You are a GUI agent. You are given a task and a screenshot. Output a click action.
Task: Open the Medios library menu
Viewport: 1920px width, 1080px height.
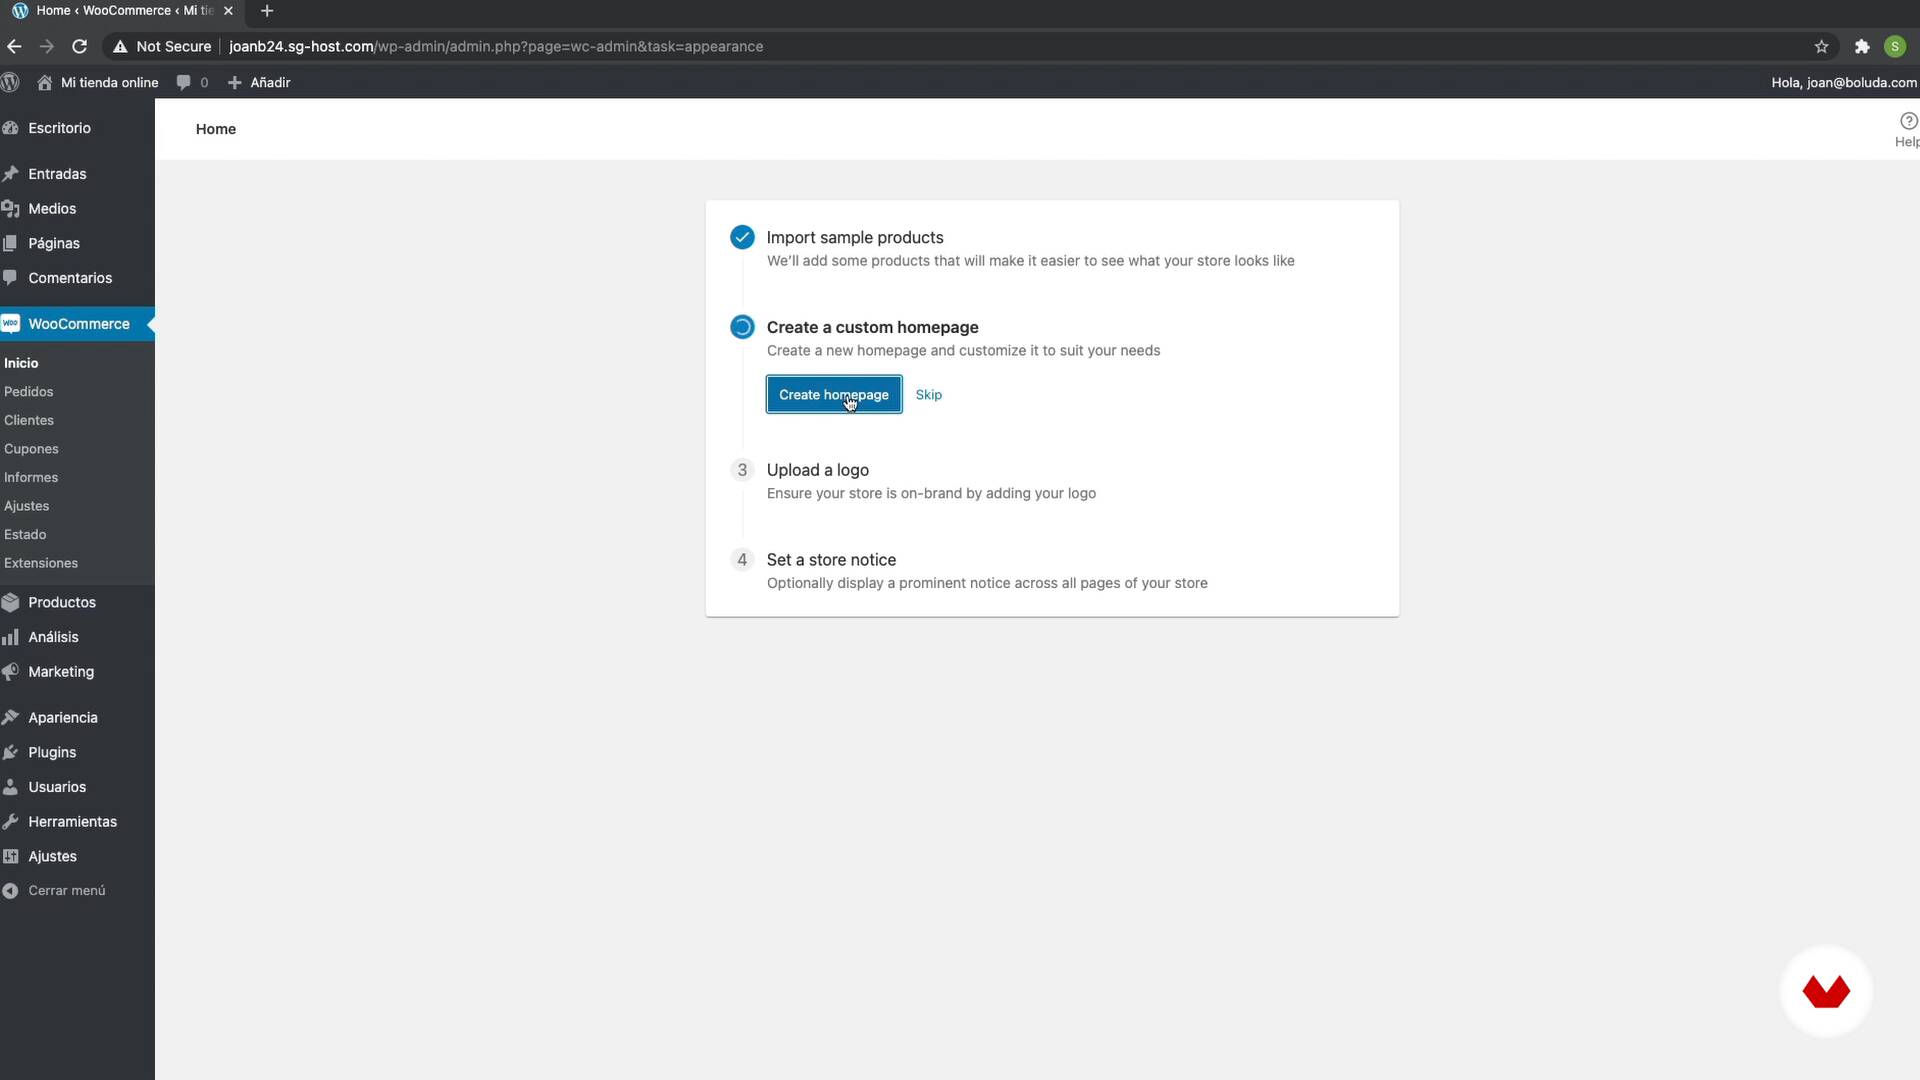52,208
